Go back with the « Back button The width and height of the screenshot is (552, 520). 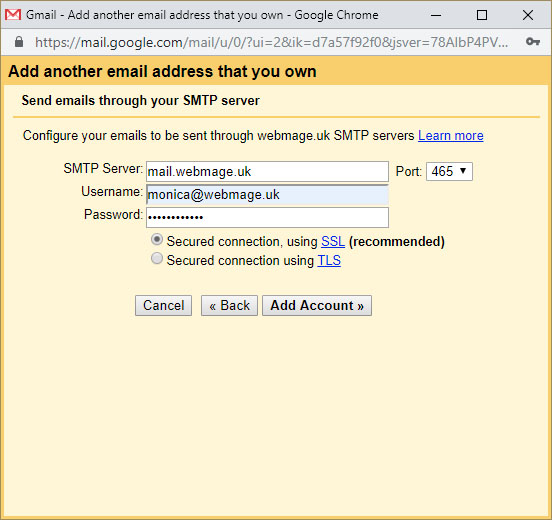click(229, 305)
